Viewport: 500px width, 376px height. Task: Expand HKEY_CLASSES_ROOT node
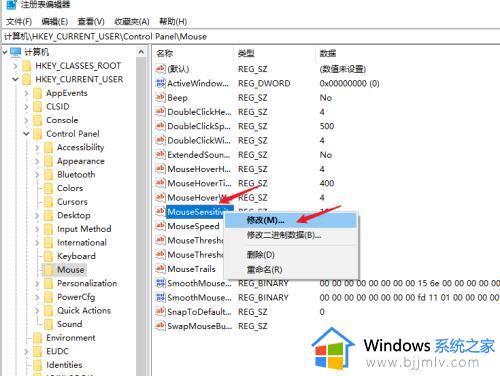click(15, 66)
